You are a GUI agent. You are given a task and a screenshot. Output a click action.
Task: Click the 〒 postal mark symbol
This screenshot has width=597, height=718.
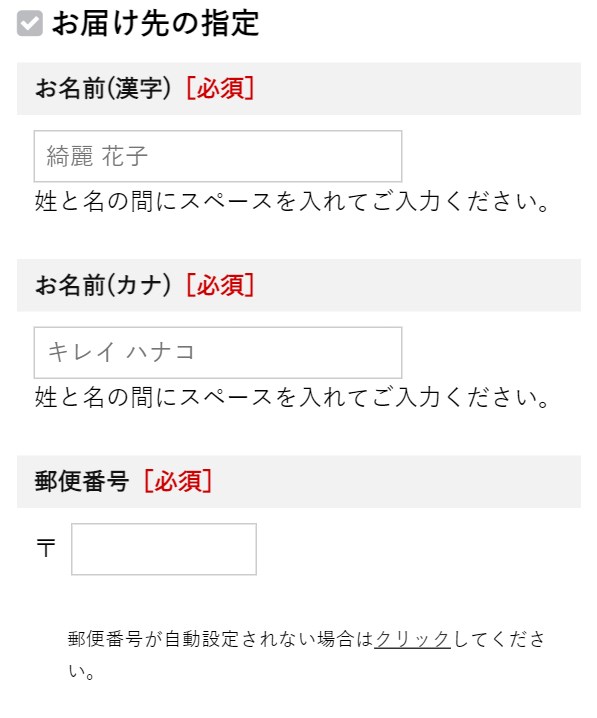tap(46, 548)
